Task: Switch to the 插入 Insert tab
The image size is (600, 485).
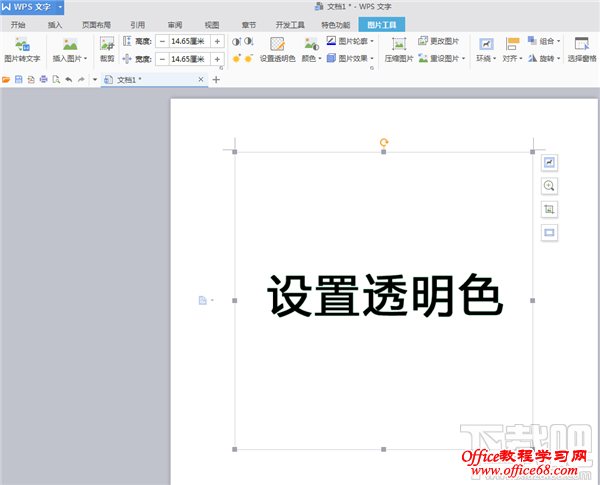Action: click(x=54, y=23)
